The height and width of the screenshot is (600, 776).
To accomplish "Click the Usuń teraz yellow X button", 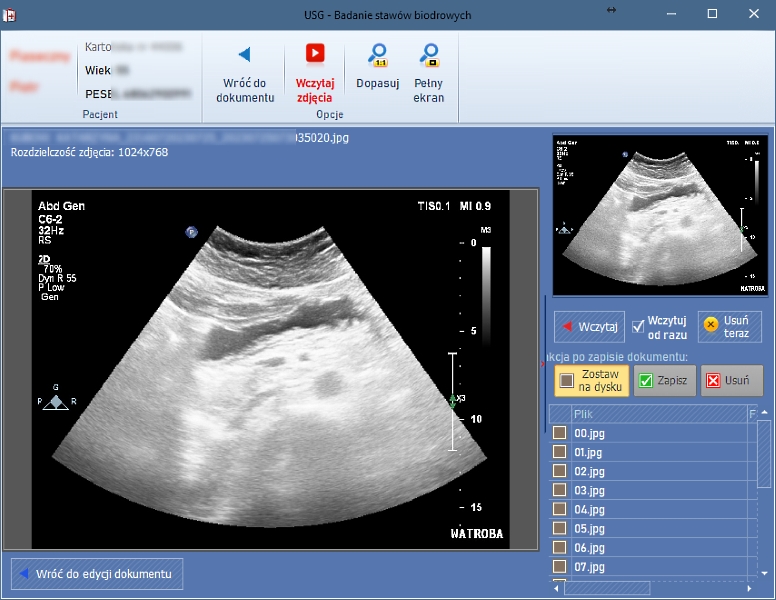I will click(730, 327).
